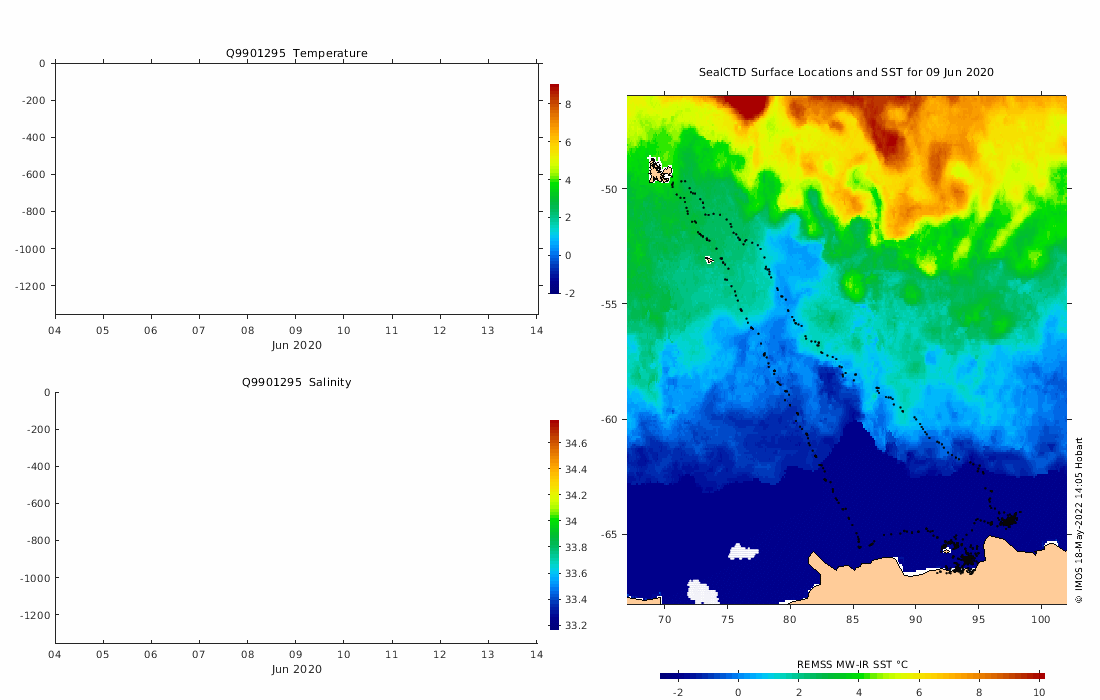Screen dimensions: 1100x700
Task: Click the salinity vertical colorbar
Action: (x=554, y=524)
